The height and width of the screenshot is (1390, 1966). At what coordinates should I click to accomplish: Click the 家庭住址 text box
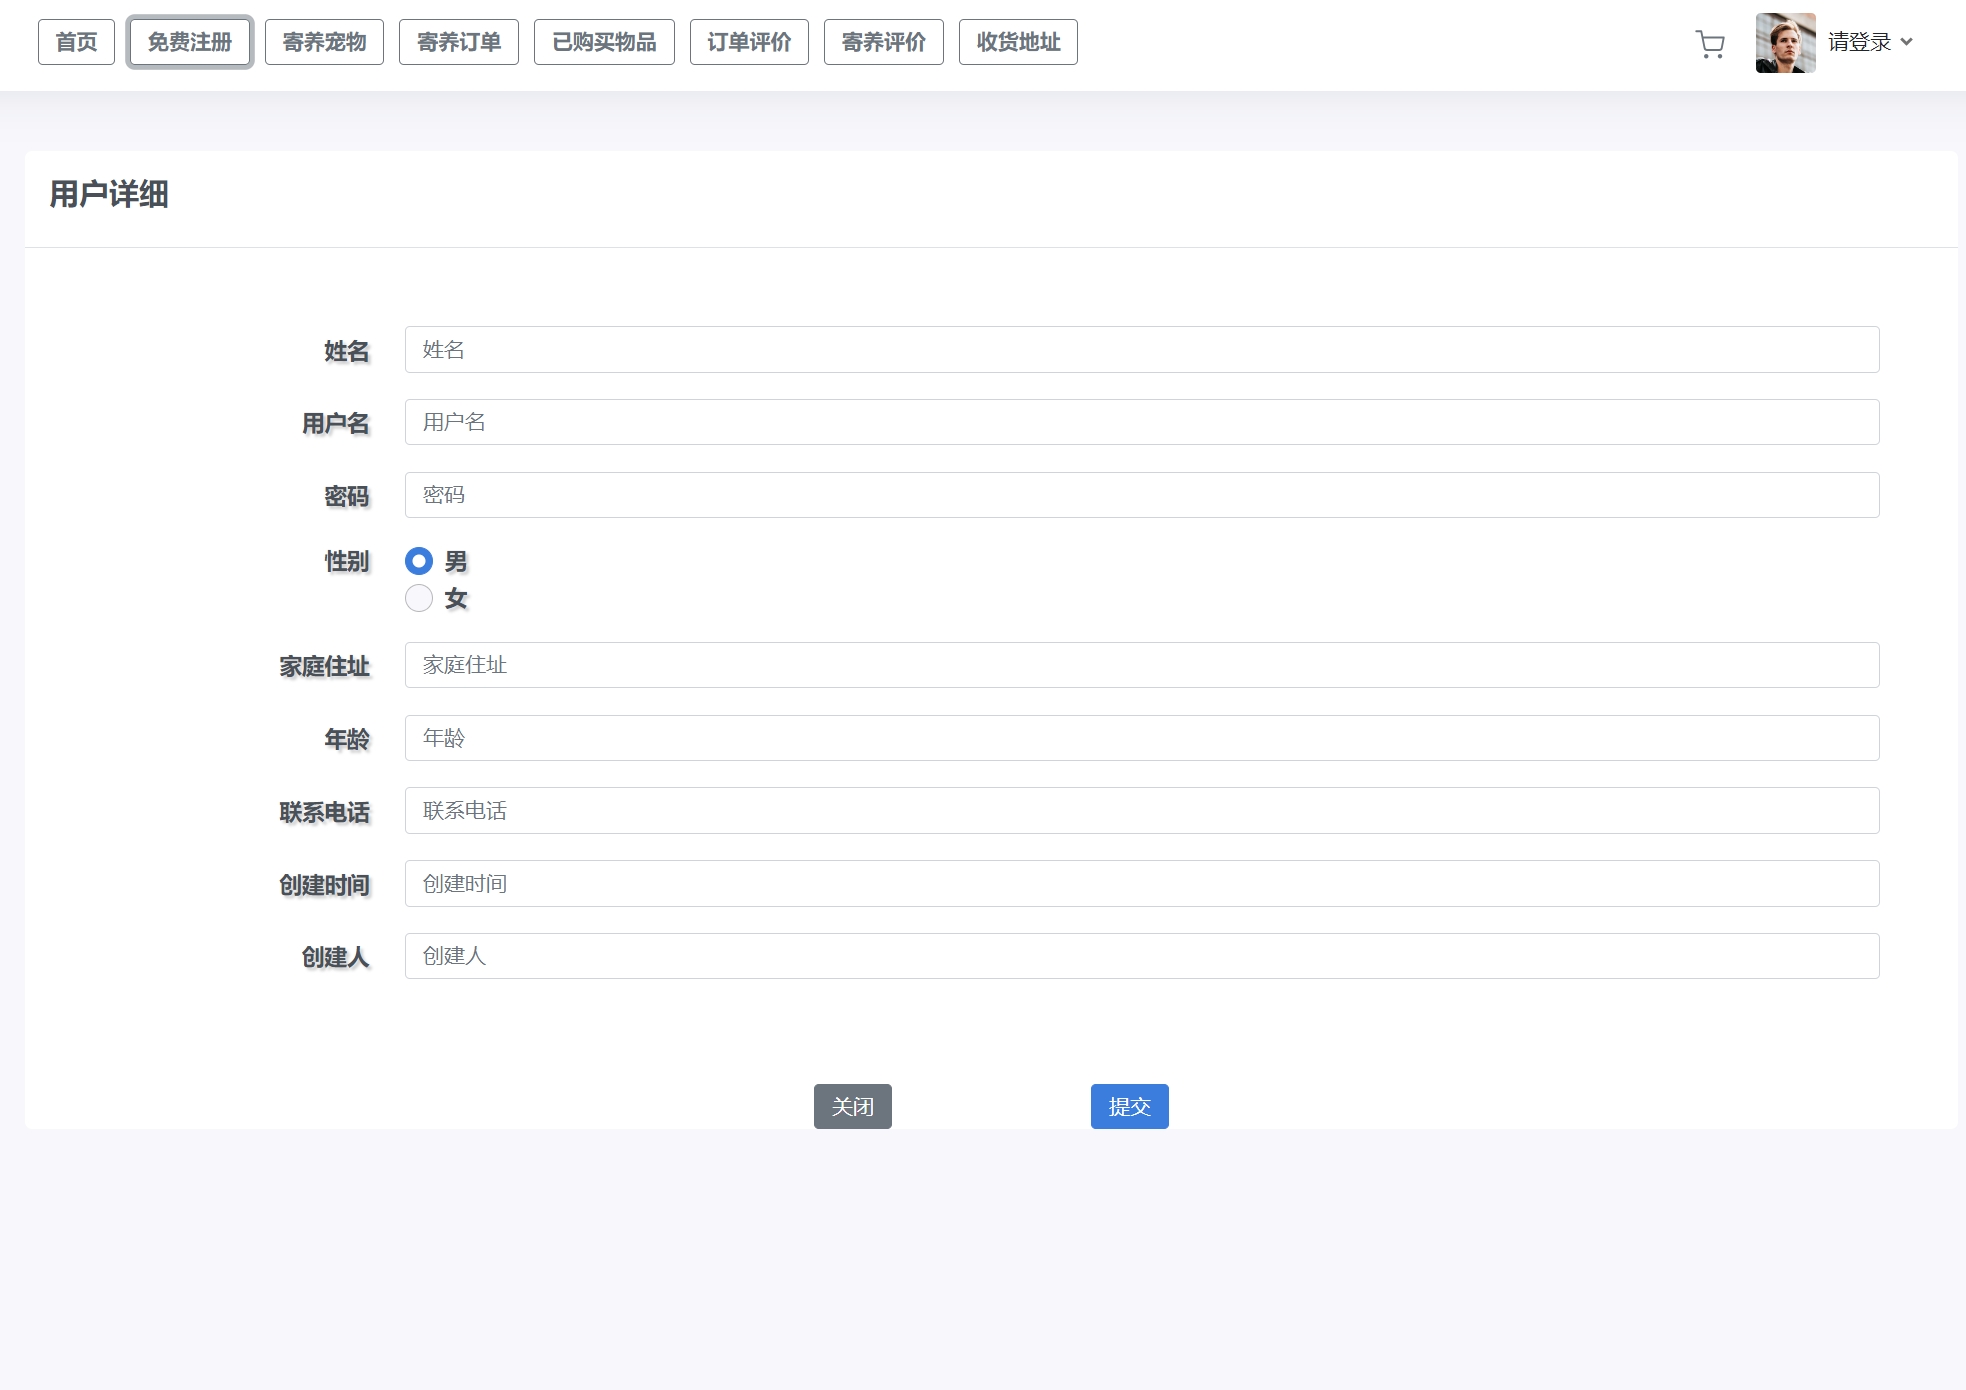[x=1141, y=665]
